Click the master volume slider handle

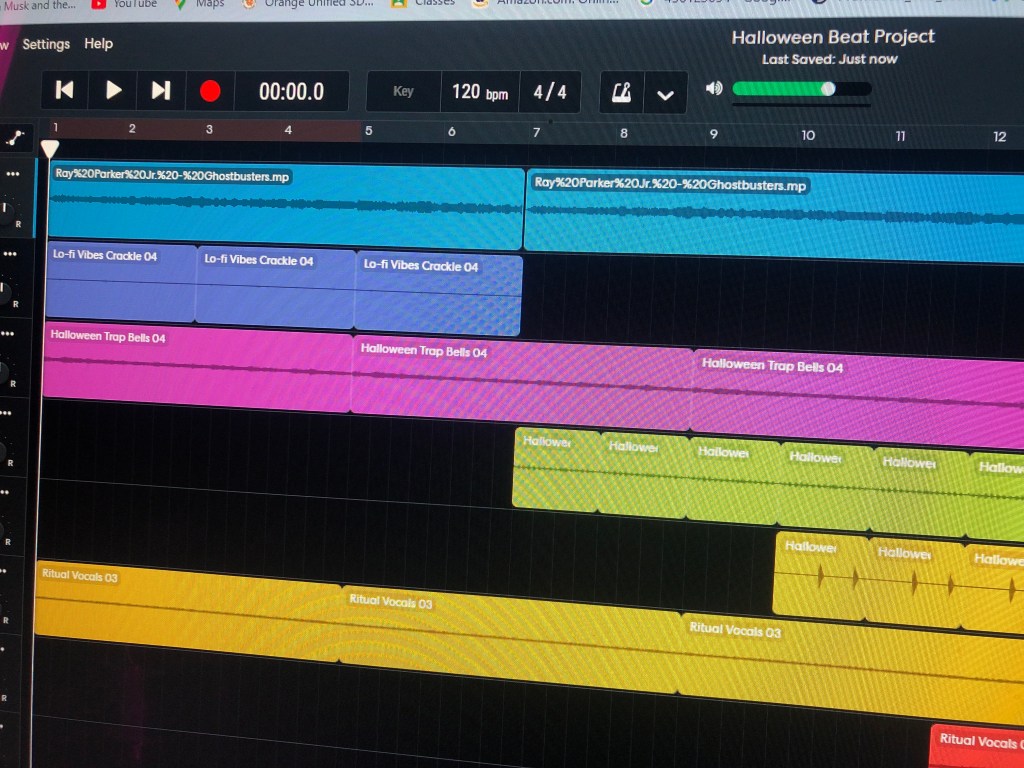pyautogui.click(x=828, y=89)
